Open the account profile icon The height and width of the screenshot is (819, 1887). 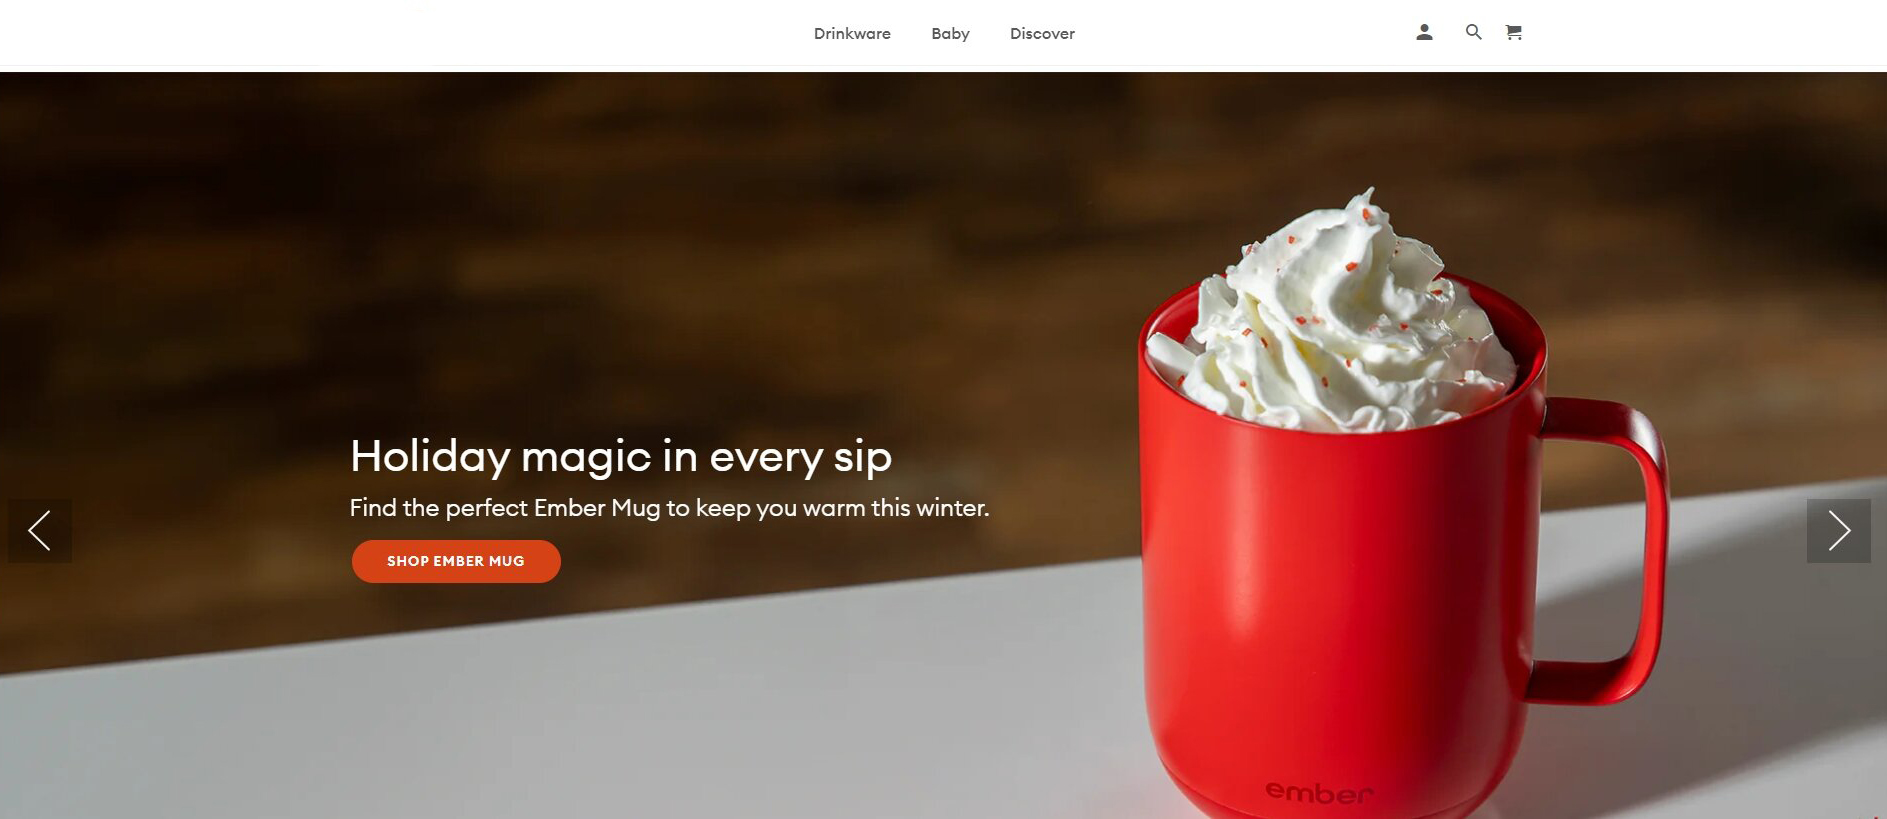(x=1424, y=33)
